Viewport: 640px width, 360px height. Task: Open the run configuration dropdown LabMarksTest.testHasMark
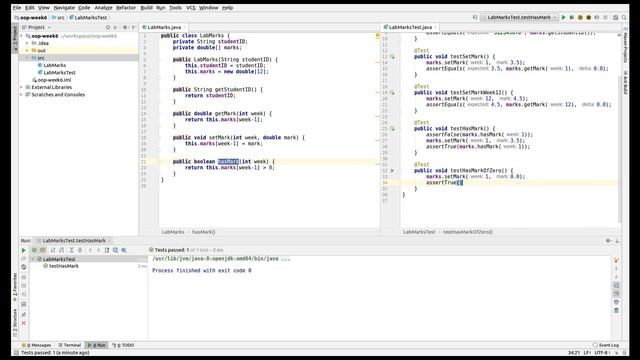(x=519, y=18)
